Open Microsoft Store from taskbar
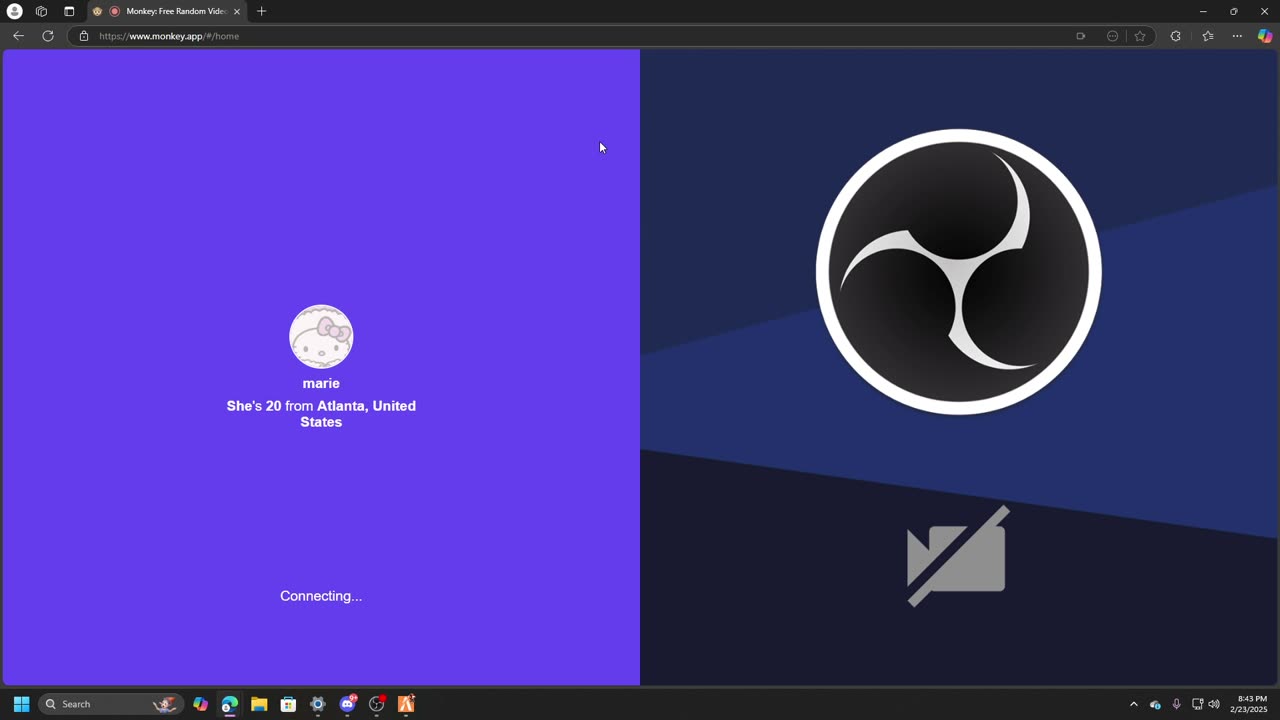The image size is (1280, 720). pyautogui.click(x=288, y=704)
